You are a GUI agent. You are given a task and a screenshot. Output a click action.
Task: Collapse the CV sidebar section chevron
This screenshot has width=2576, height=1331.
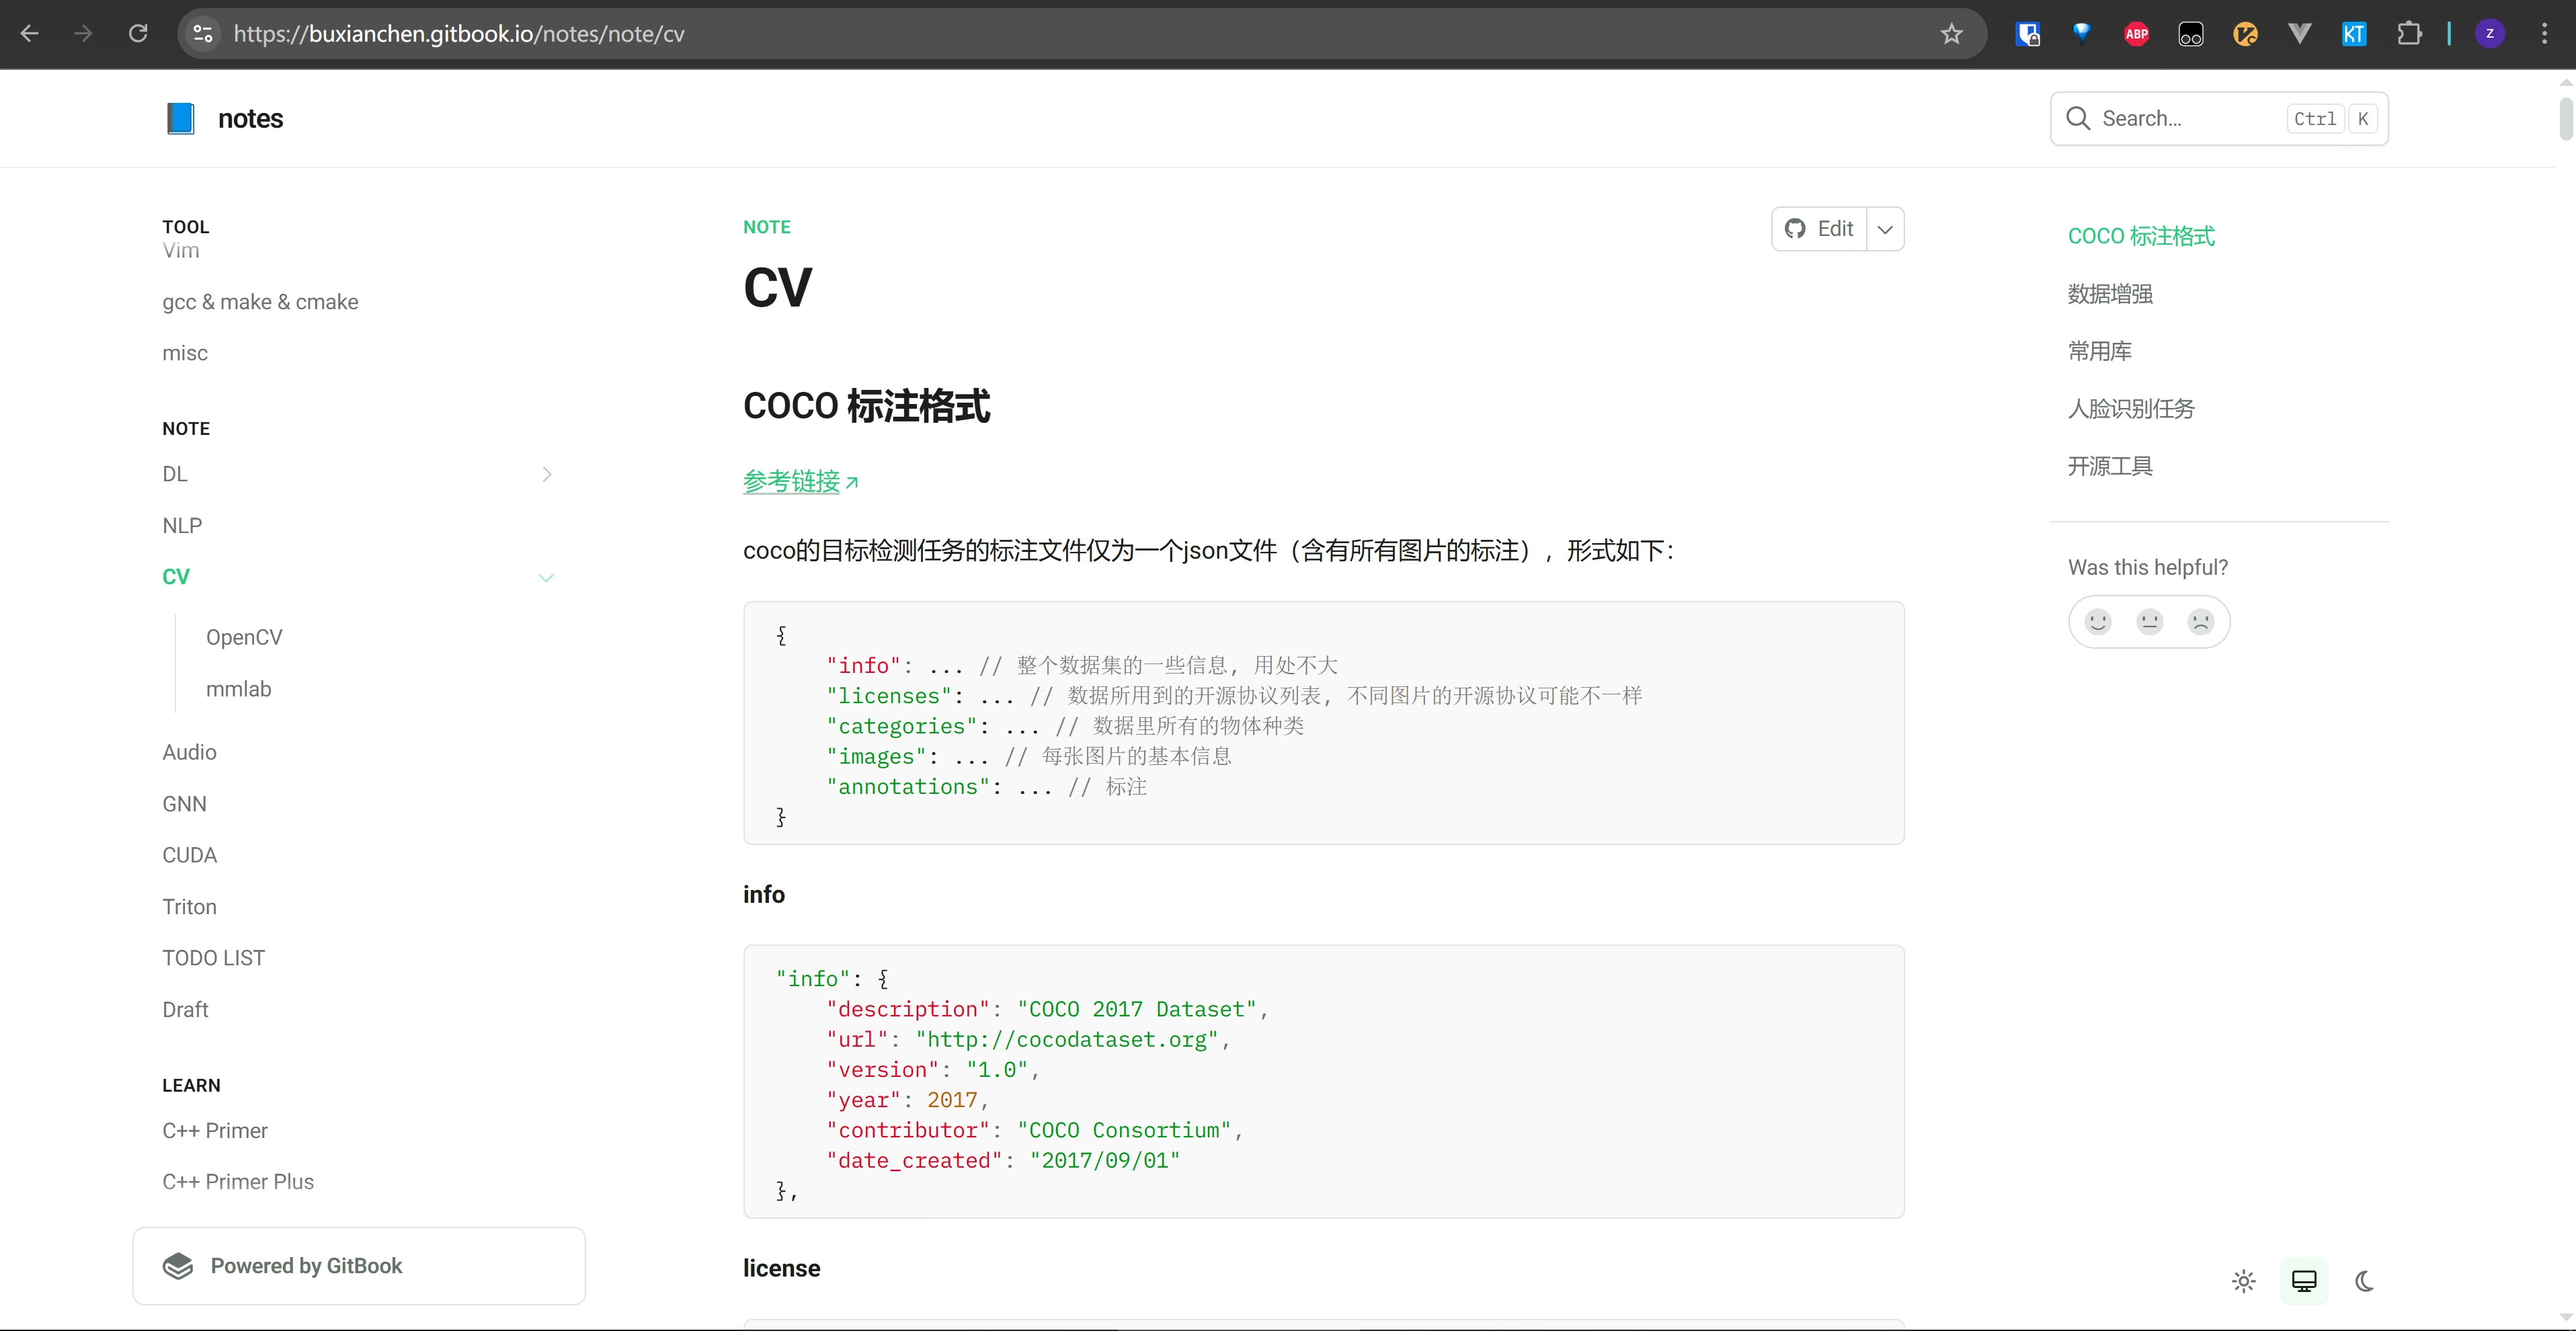[x=546, y=578]
